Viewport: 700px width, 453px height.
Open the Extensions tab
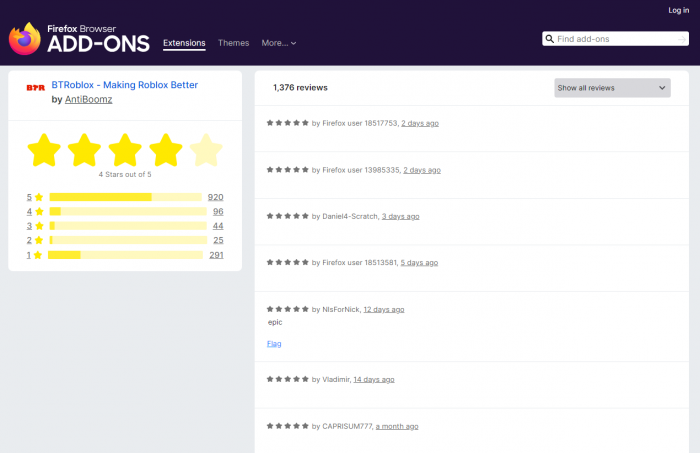click(x=184, y=43)
